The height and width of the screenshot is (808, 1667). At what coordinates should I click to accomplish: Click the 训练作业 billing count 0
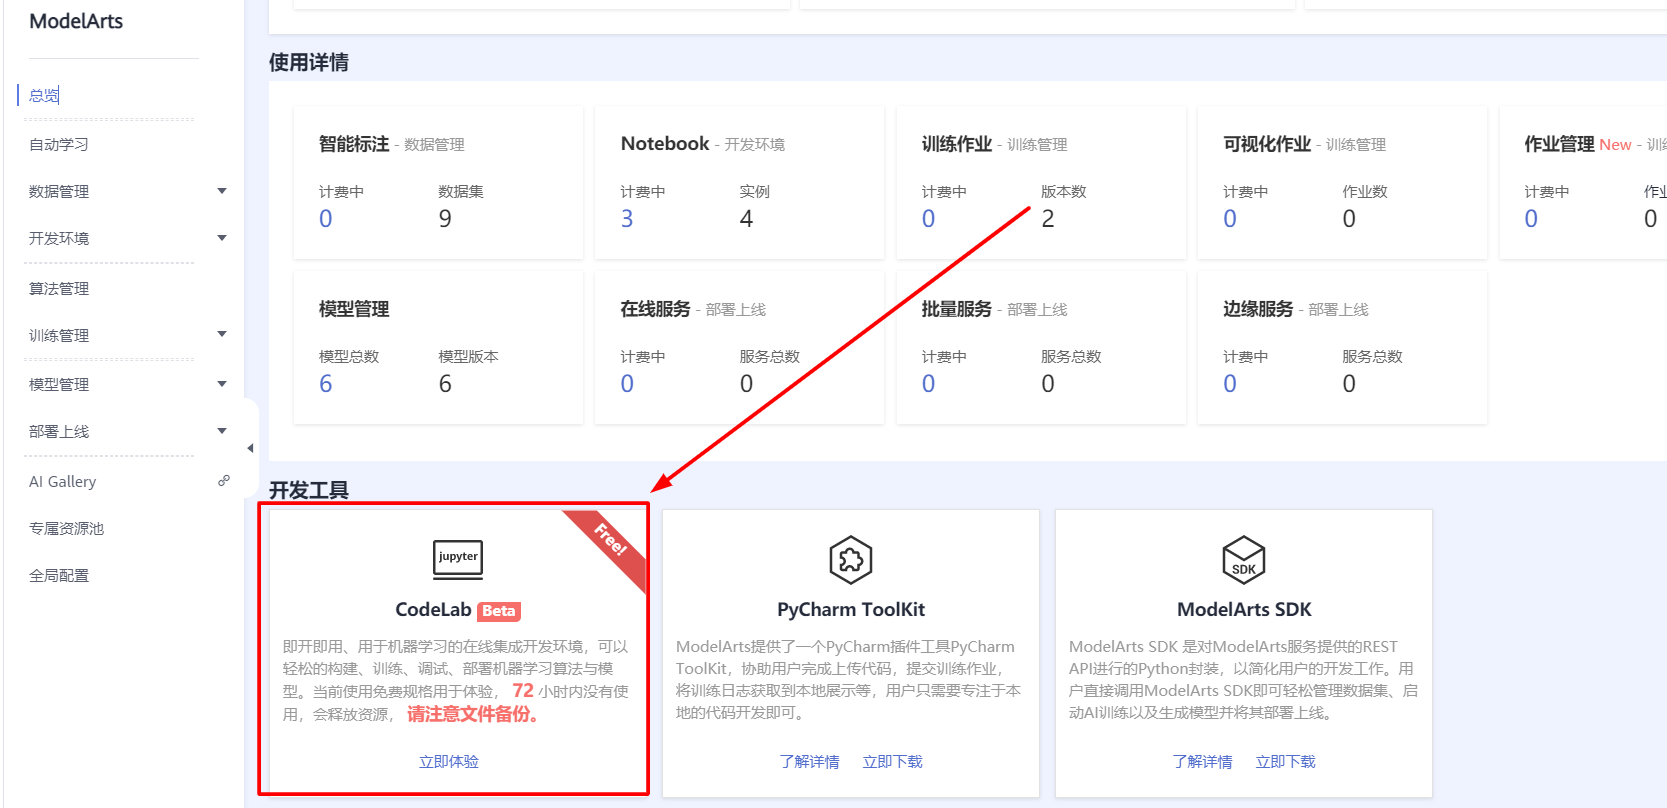(x=929, y=219)
